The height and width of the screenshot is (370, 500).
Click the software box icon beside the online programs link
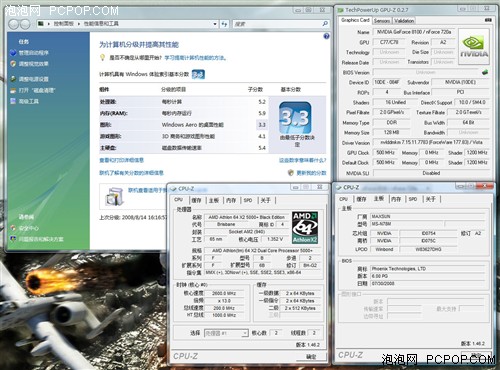[115, 196]
